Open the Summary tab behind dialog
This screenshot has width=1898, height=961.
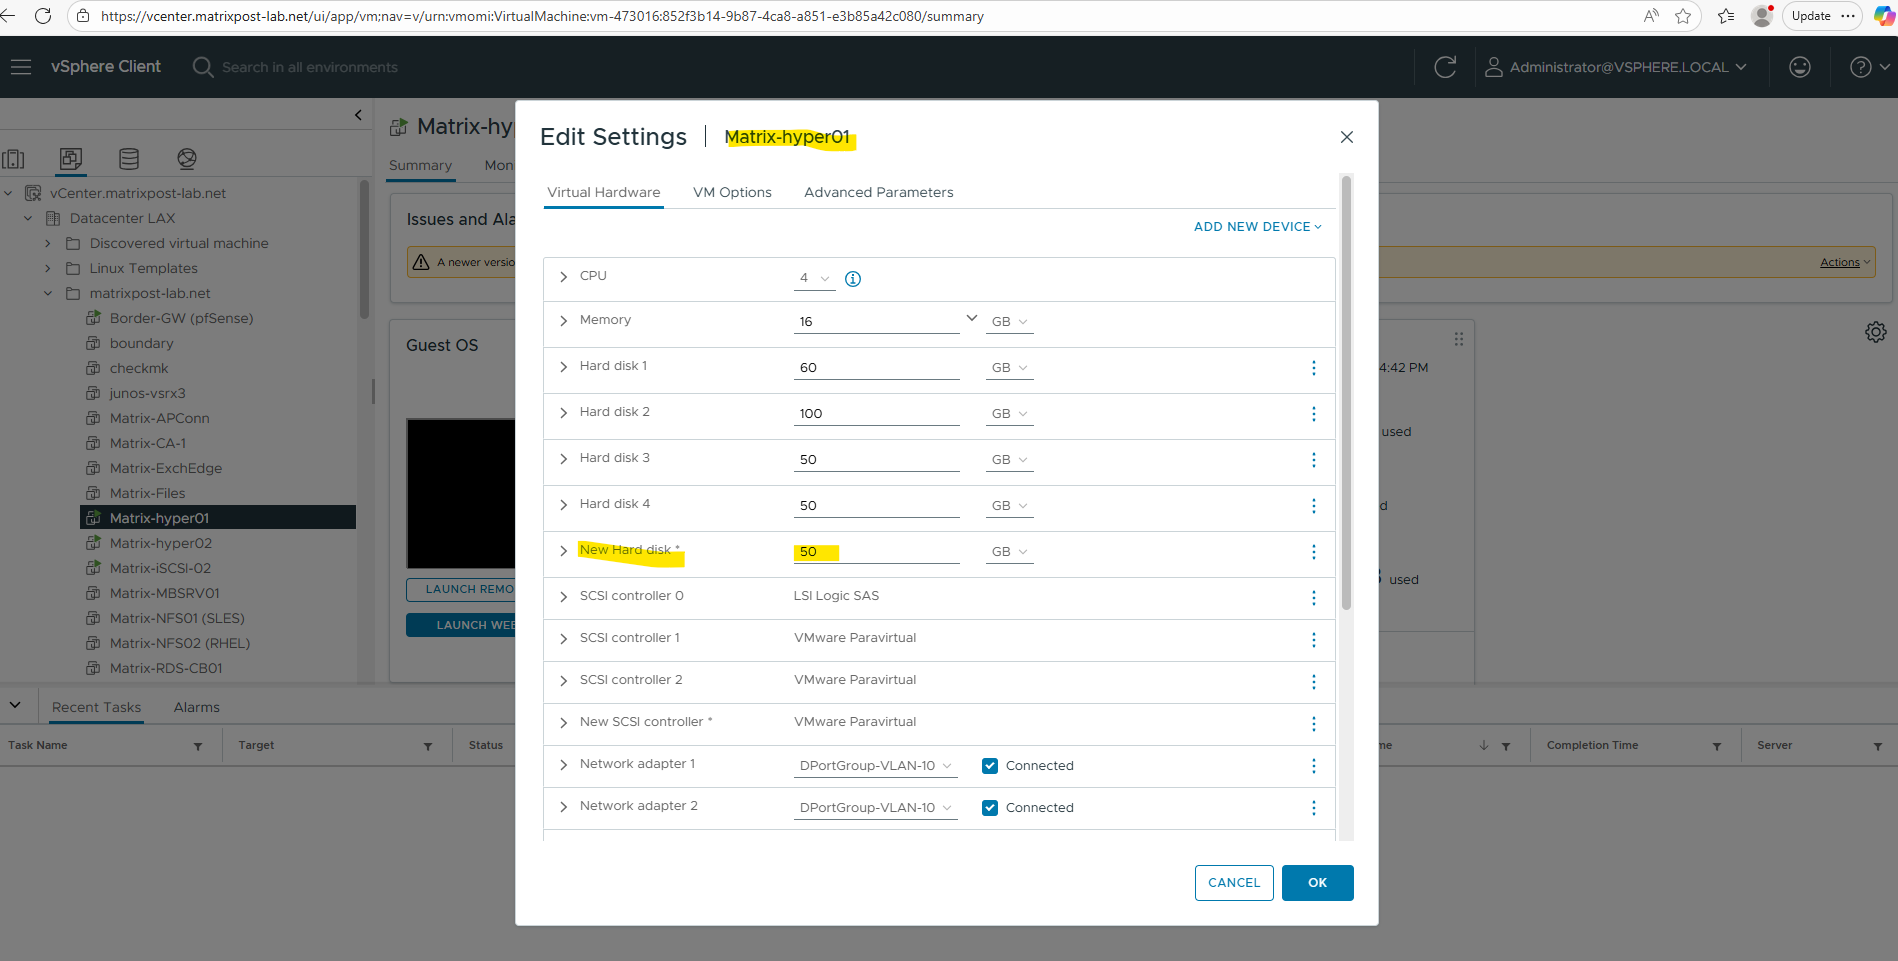click(420, 166)
